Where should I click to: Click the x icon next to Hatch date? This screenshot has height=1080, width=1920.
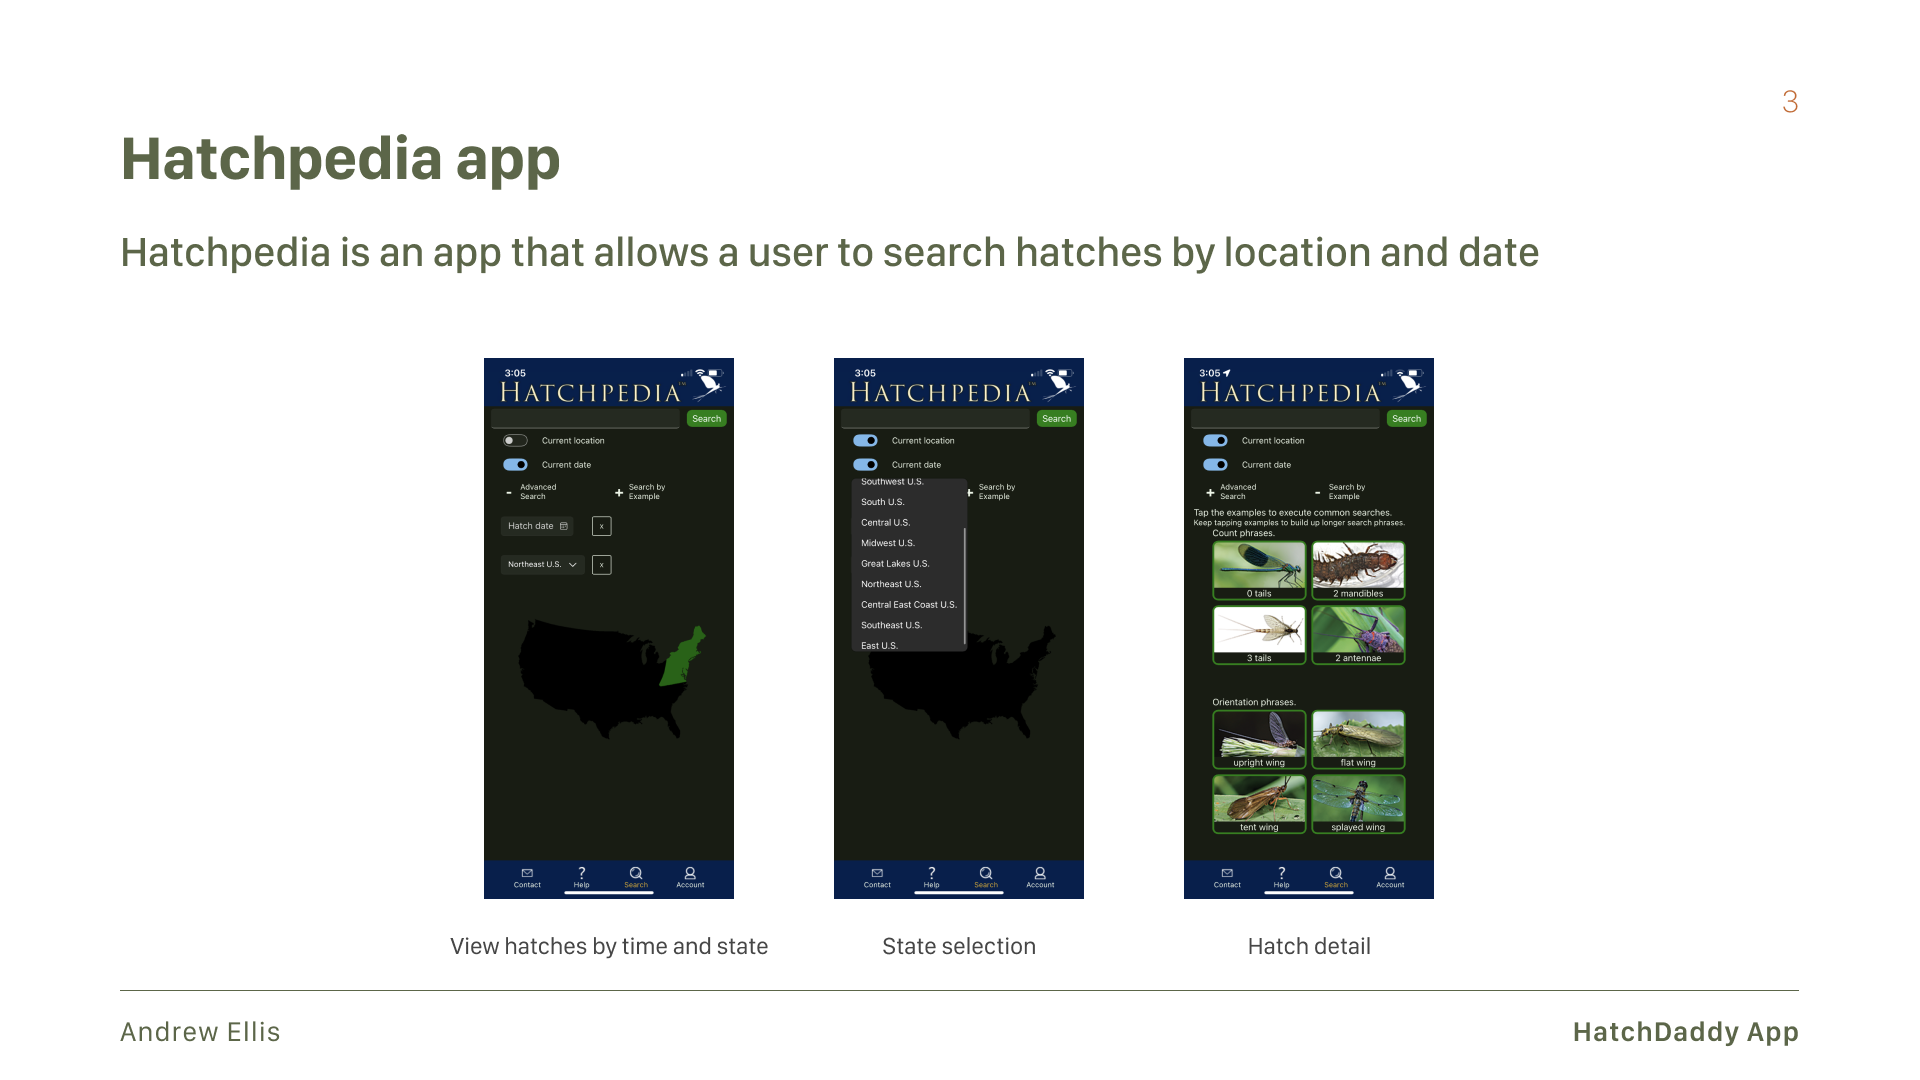[x=601, y=526]
